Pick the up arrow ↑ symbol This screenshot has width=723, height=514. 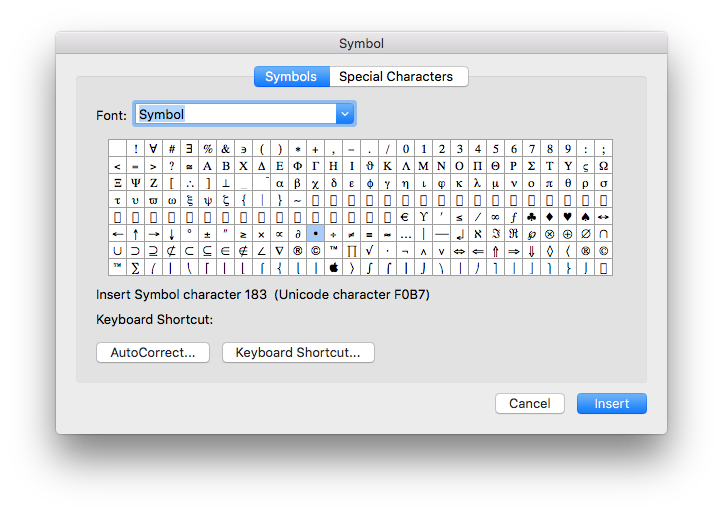(x=136, y=234)
